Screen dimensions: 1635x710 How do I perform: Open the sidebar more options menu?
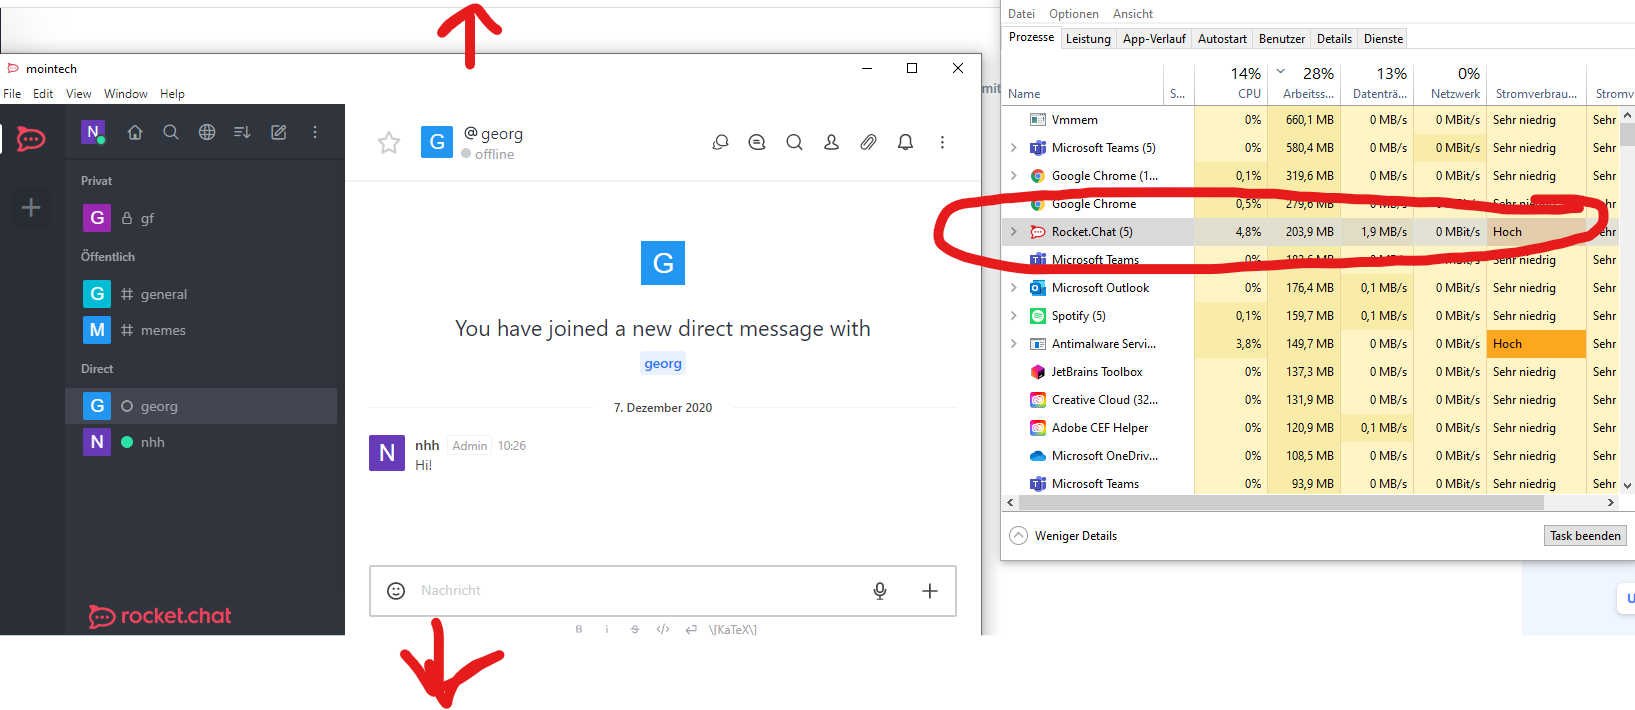[x=315, y=132]
